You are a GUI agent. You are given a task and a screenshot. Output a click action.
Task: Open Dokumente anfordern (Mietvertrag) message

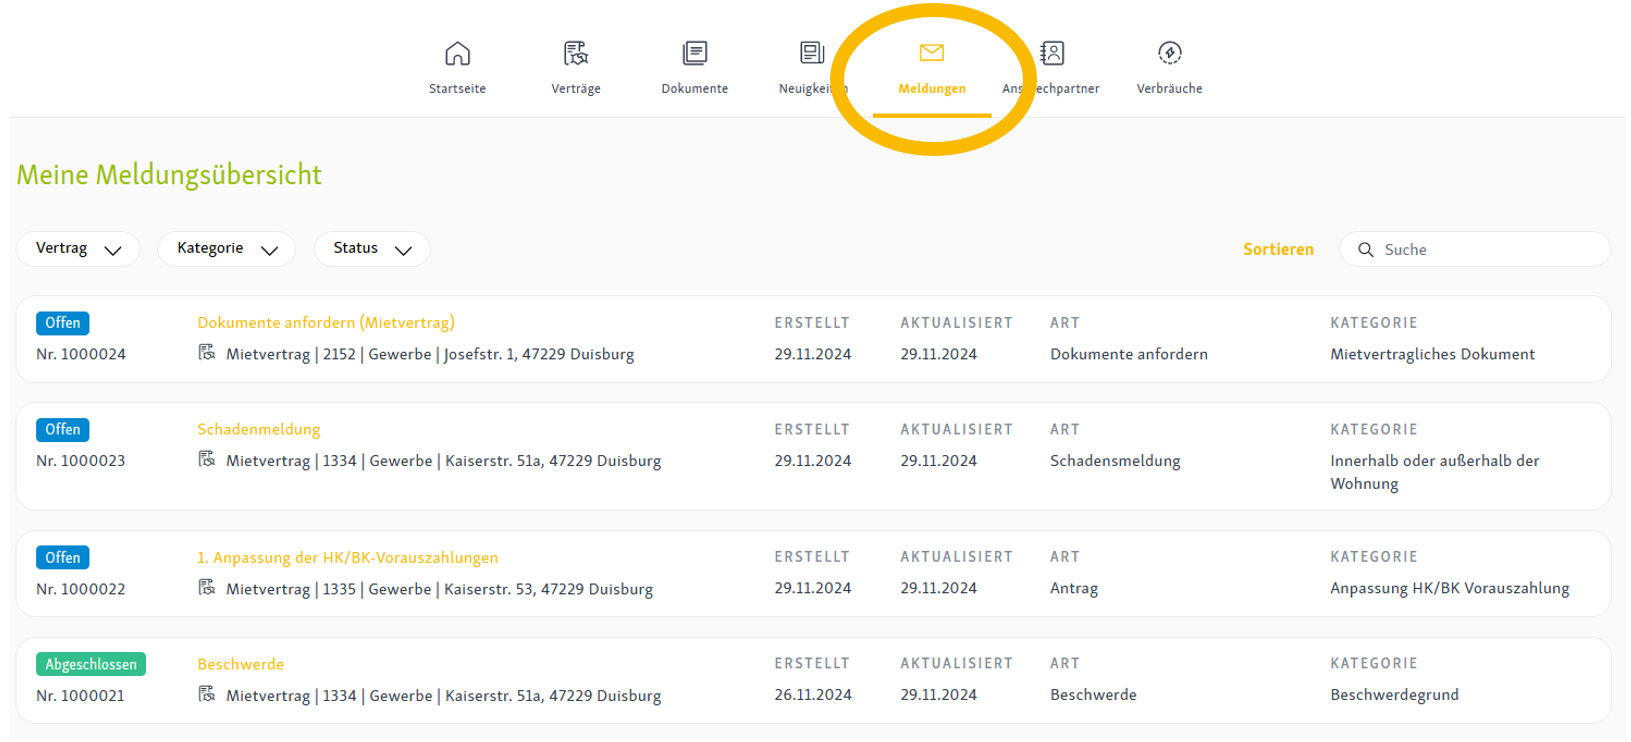coord(326,322)
